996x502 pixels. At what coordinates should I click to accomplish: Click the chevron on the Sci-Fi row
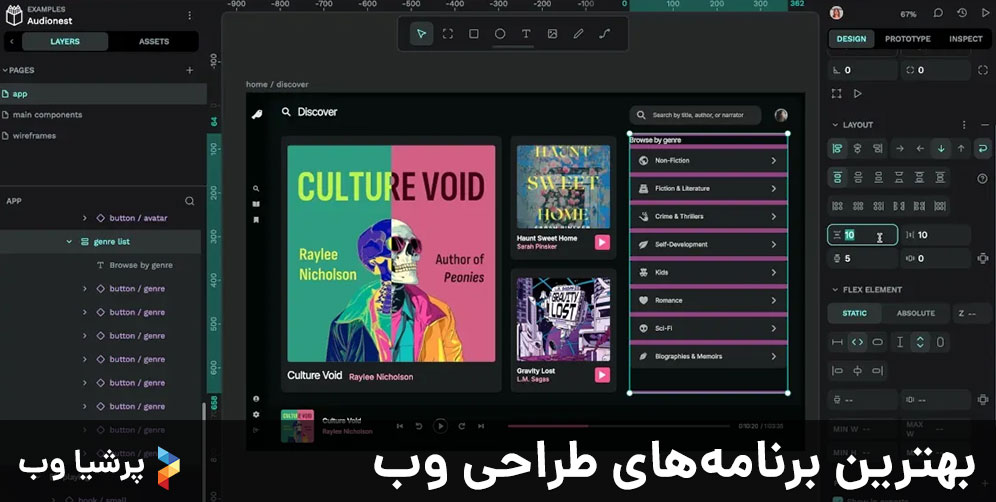pos(774,328)
